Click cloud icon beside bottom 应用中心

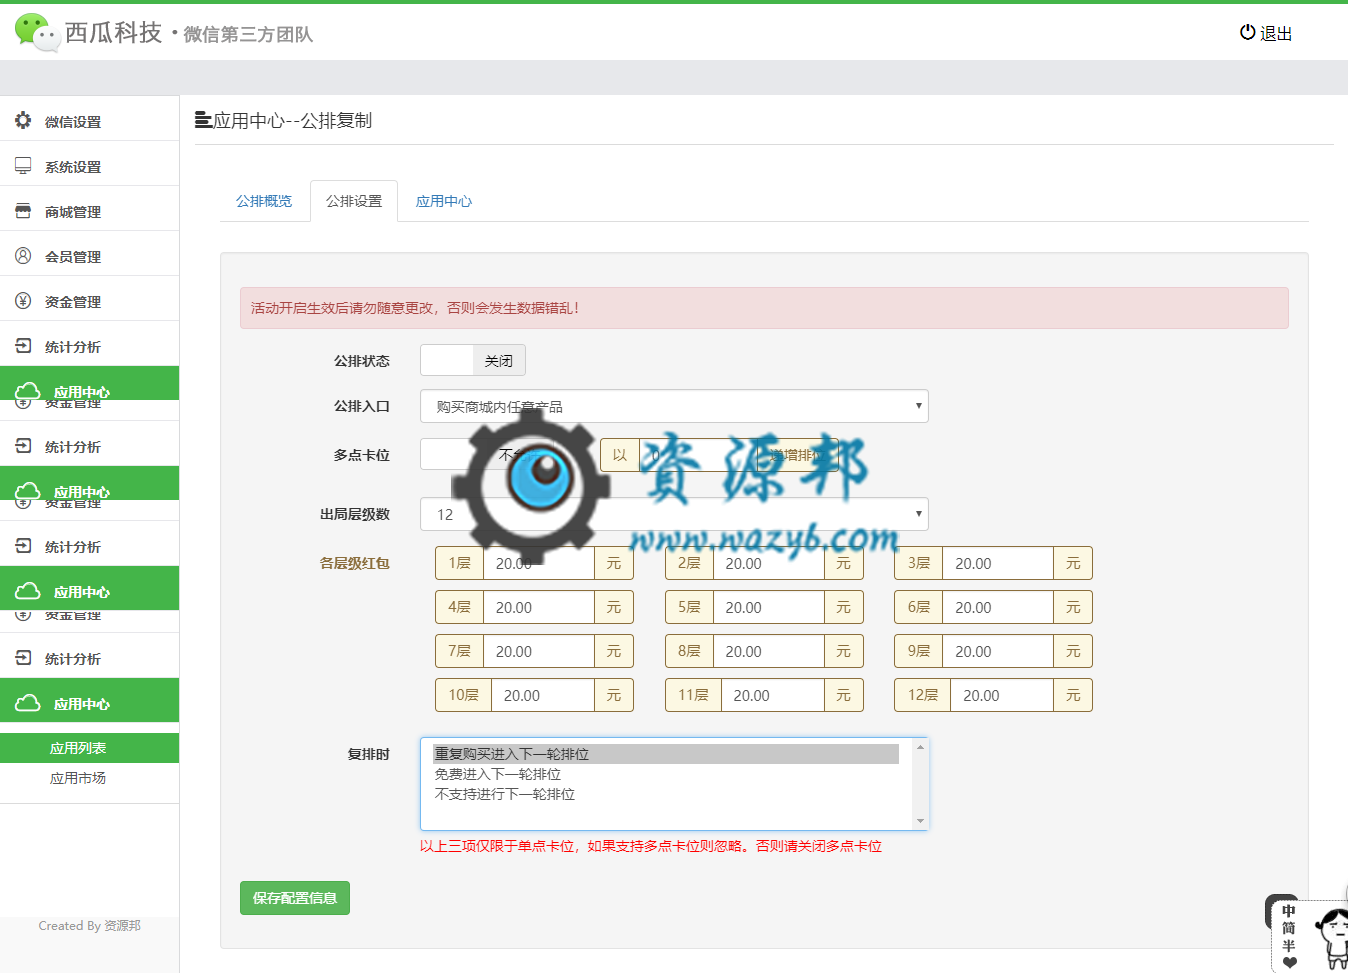click(27, 703)
